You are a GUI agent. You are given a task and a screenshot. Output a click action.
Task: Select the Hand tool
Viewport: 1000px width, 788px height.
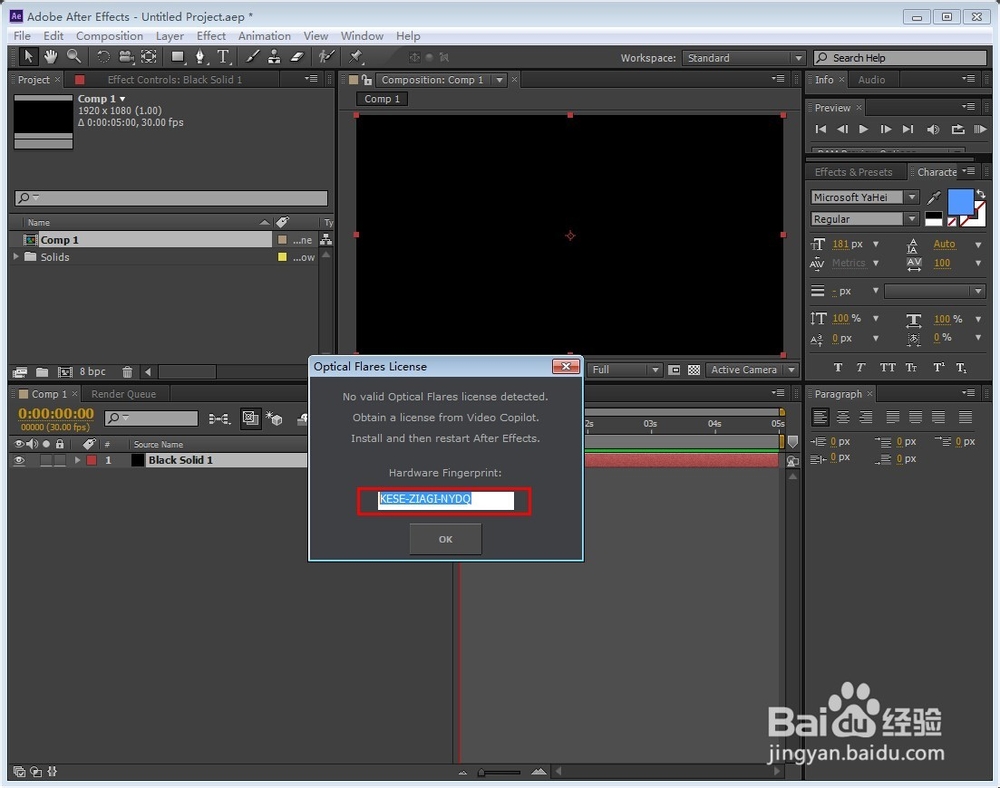pos(50,57)
